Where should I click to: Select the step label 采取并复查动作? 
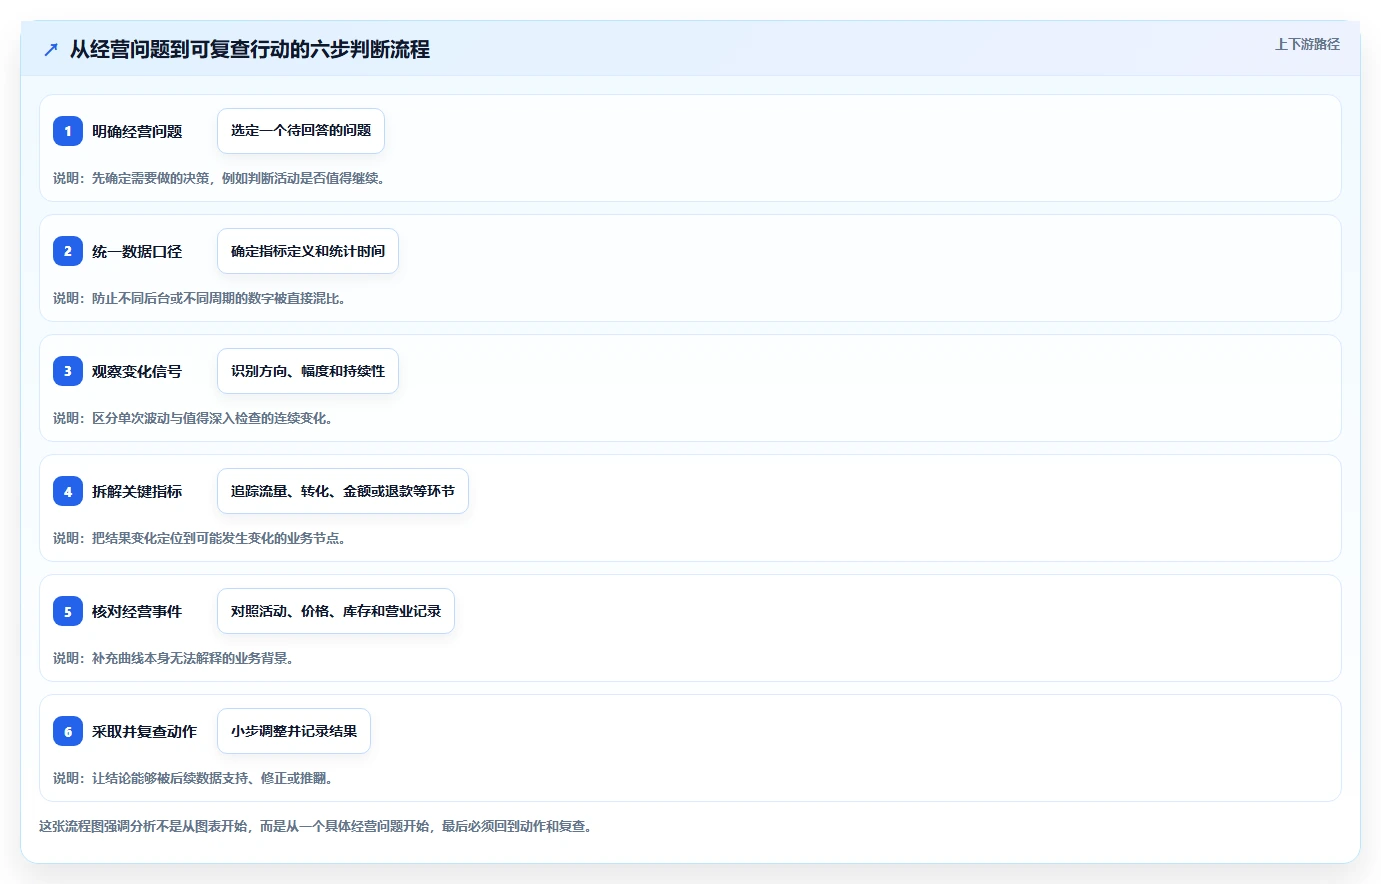tap(145, 731)
